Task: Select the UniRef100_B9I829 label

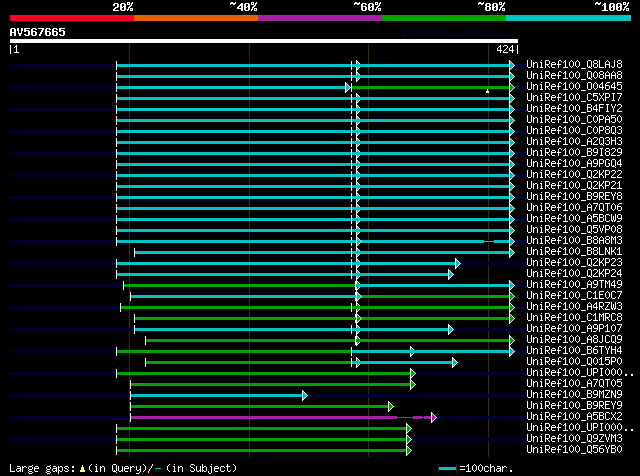Action: pos(574,152)
